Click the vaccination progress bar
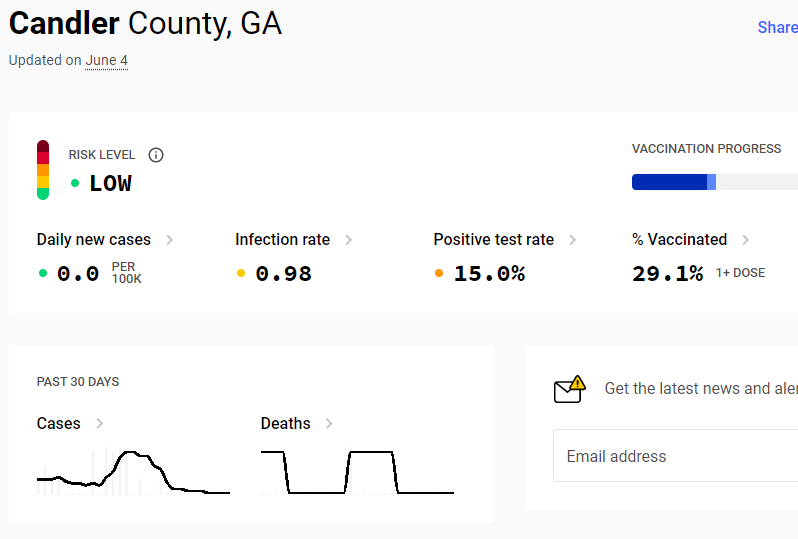 pos(715,182)
